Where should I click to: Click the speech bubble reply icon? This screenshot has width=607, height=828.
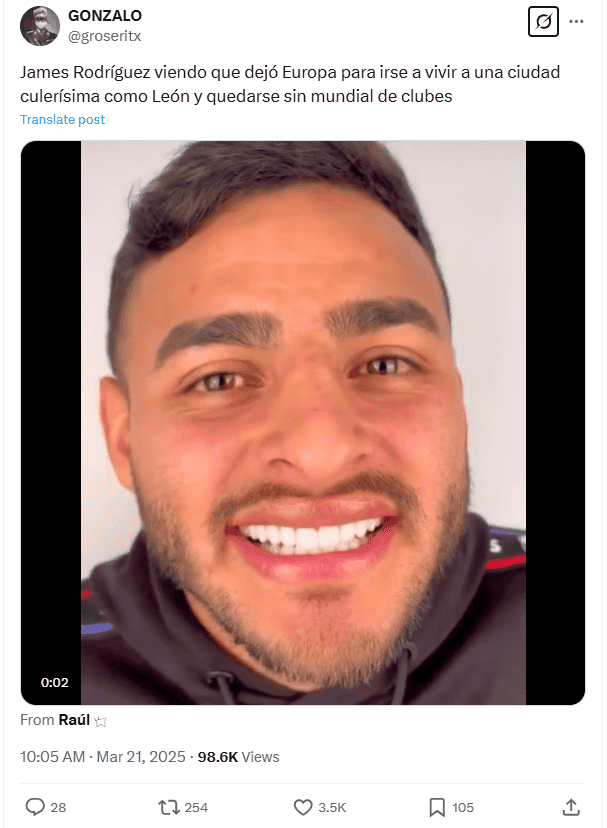[x=35, y=807]
